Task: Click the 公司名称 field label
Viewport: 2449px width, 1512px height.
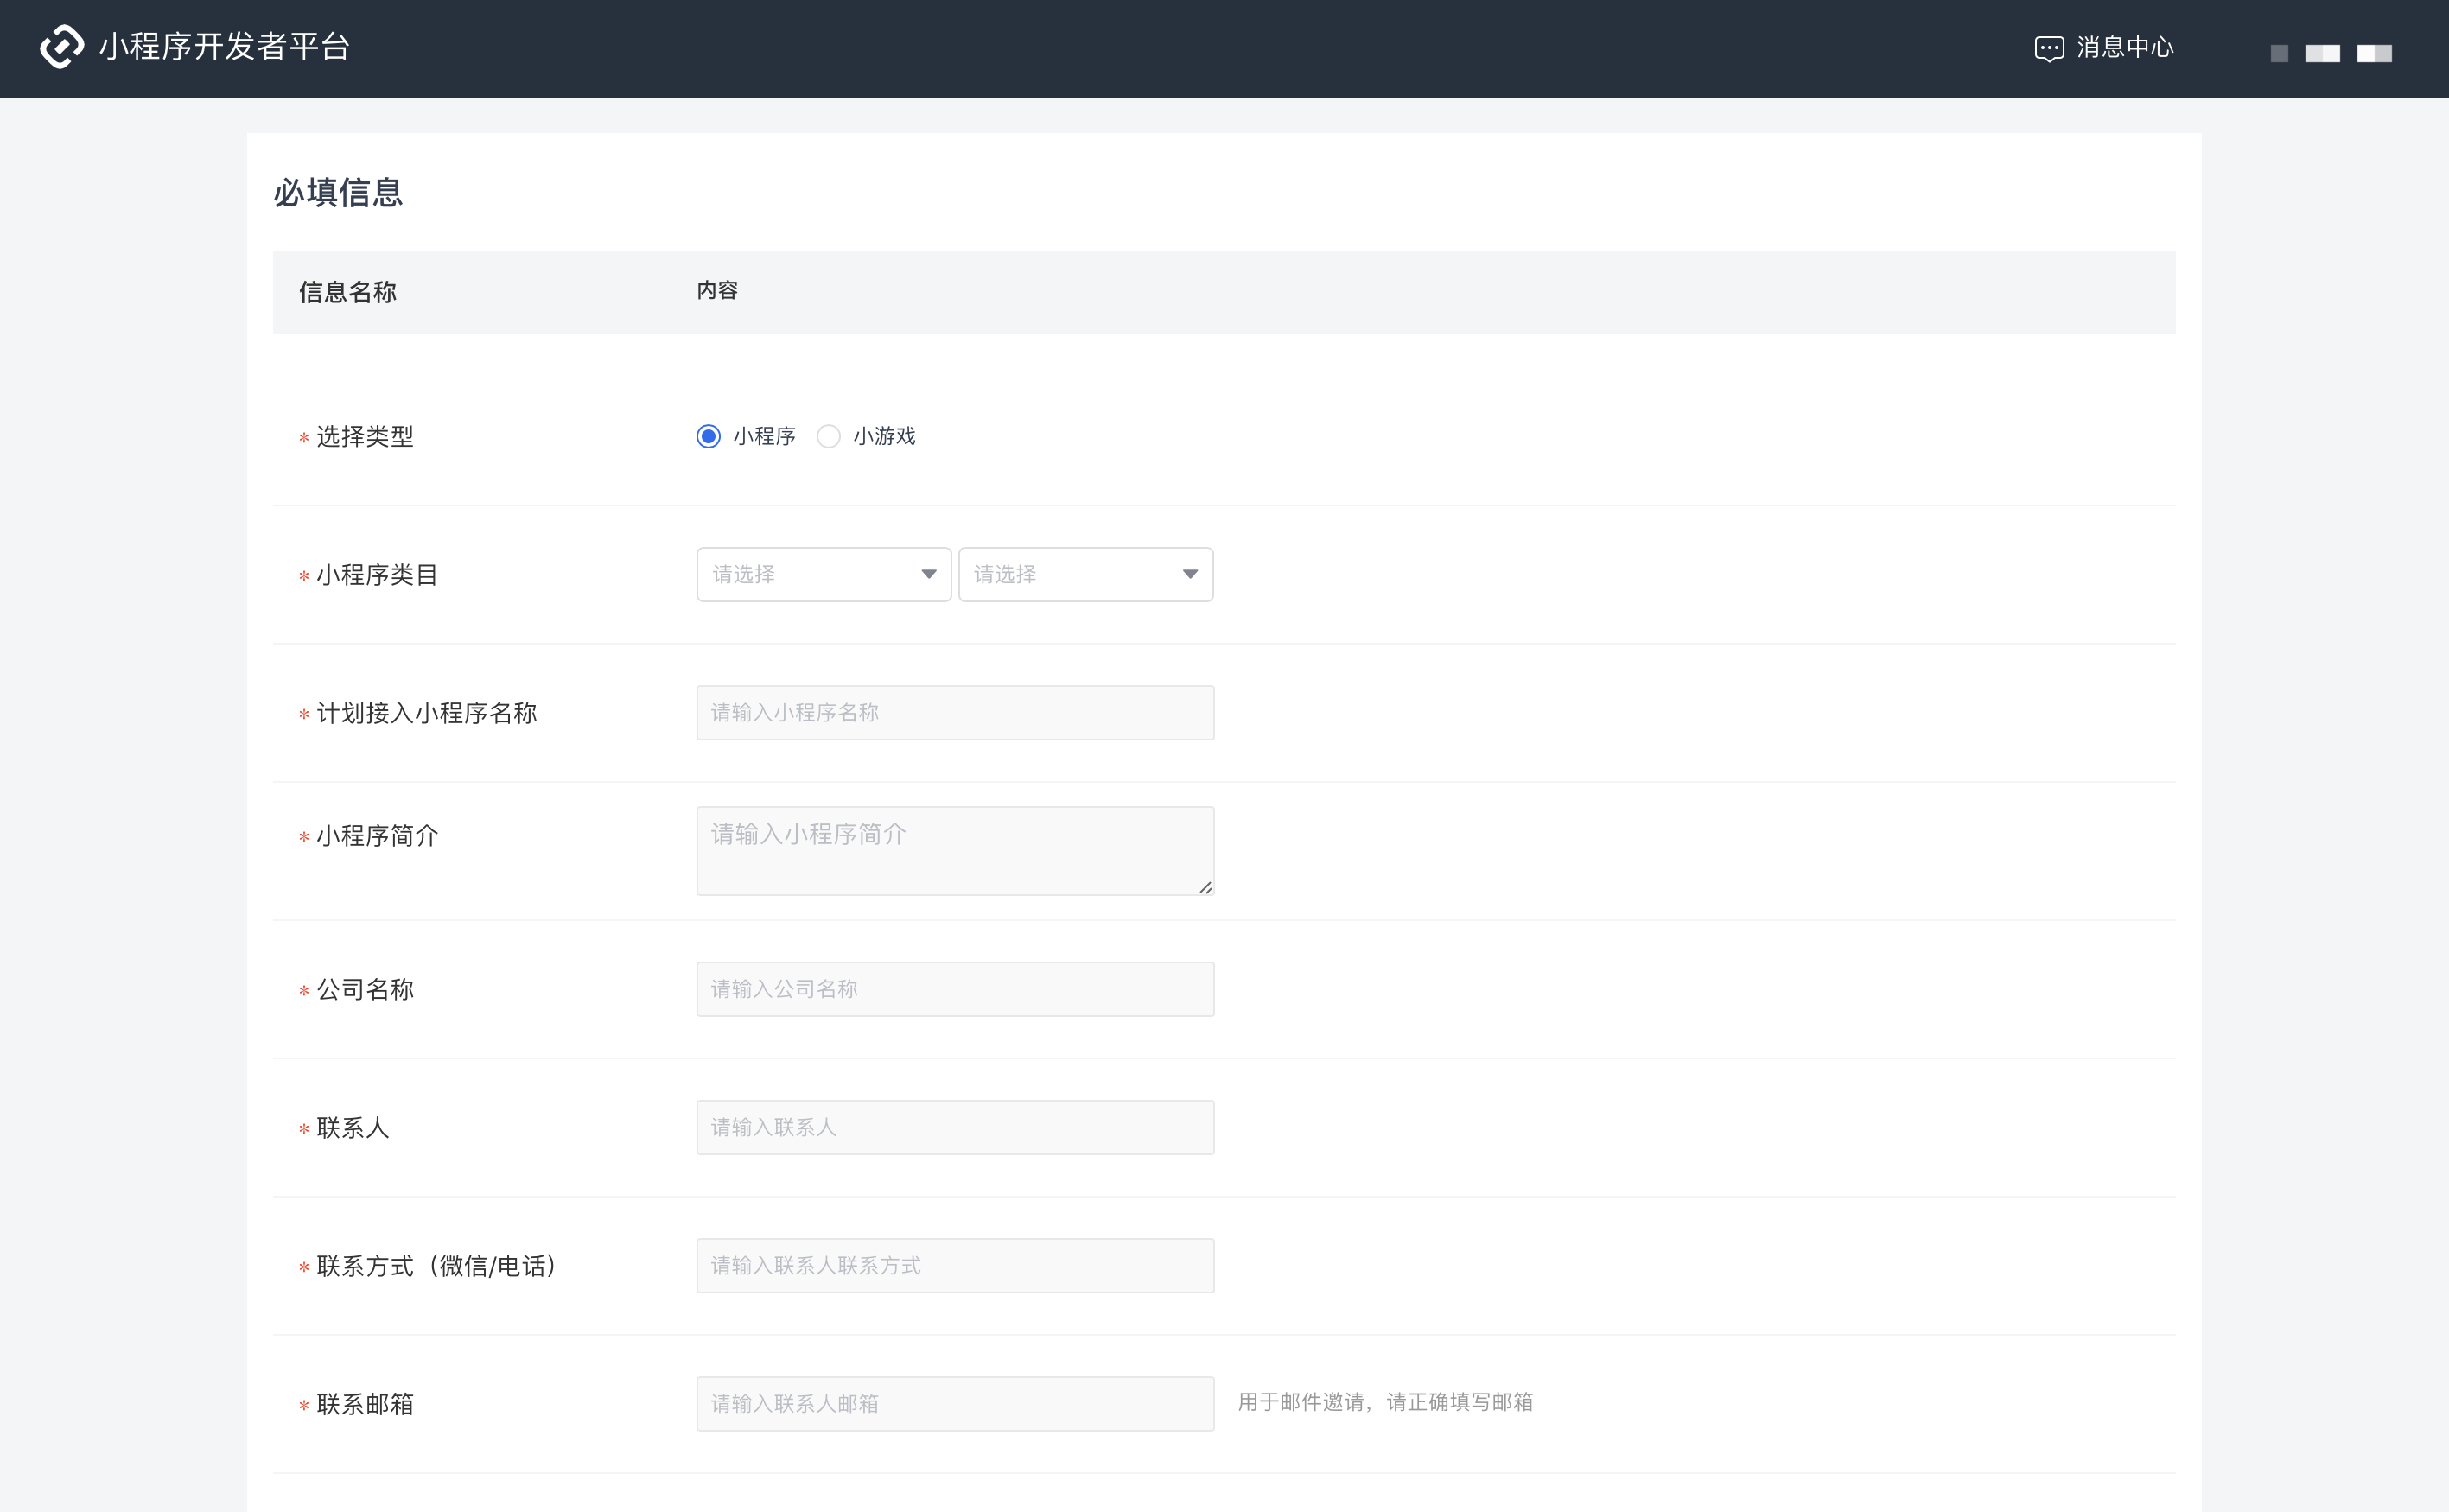Action: (365, 990)
